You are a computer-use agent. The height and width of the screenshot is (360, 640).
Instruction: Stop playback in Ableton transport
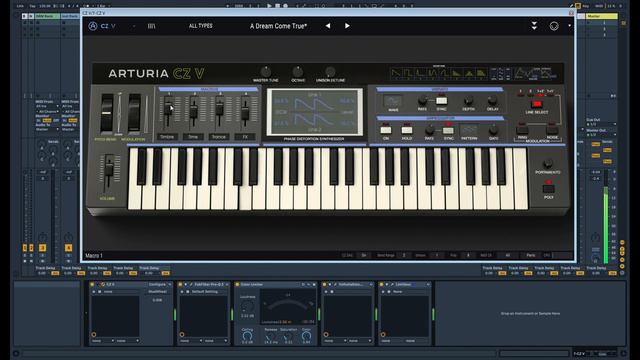(x=278, y=6)
